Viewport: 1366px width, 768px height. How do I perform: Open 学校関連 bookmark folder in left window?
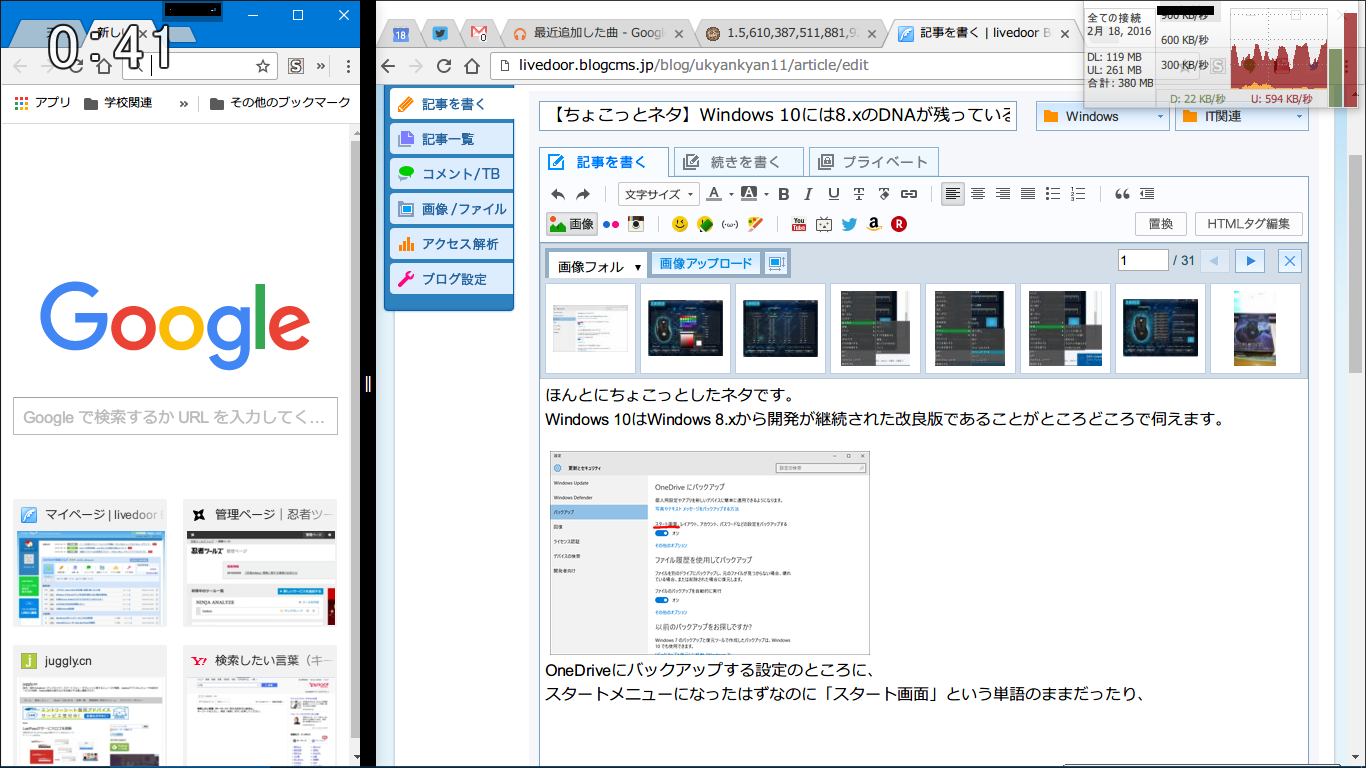(x=117, y=102)
